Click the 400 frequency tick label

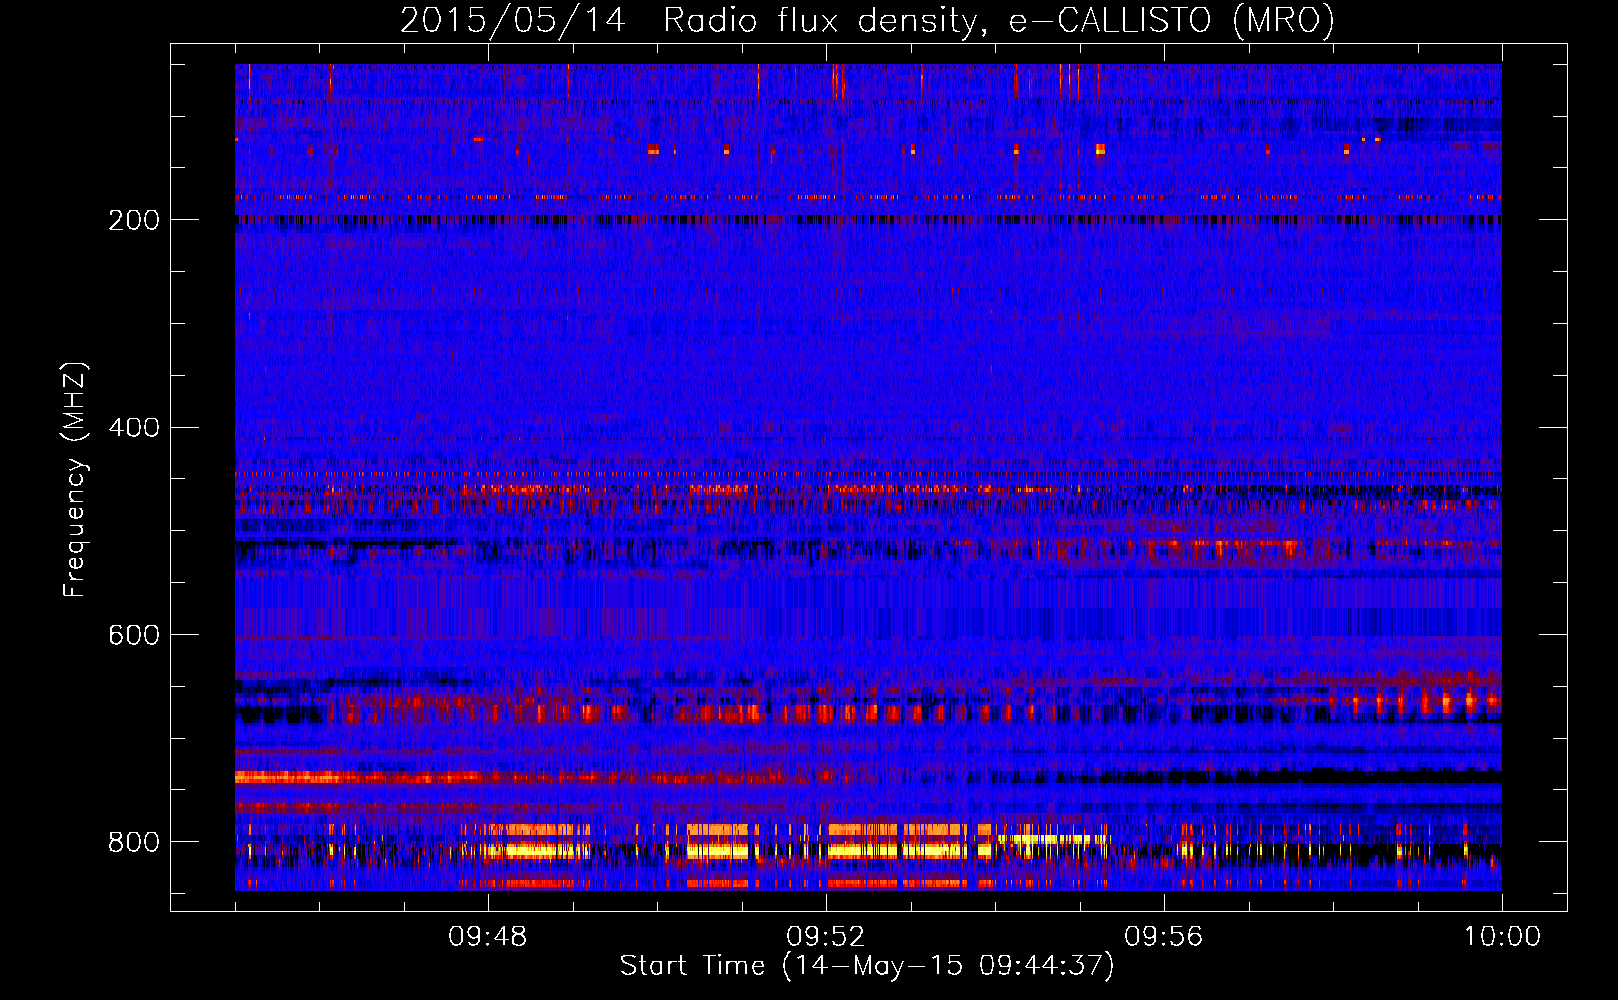tap(134, 428)
